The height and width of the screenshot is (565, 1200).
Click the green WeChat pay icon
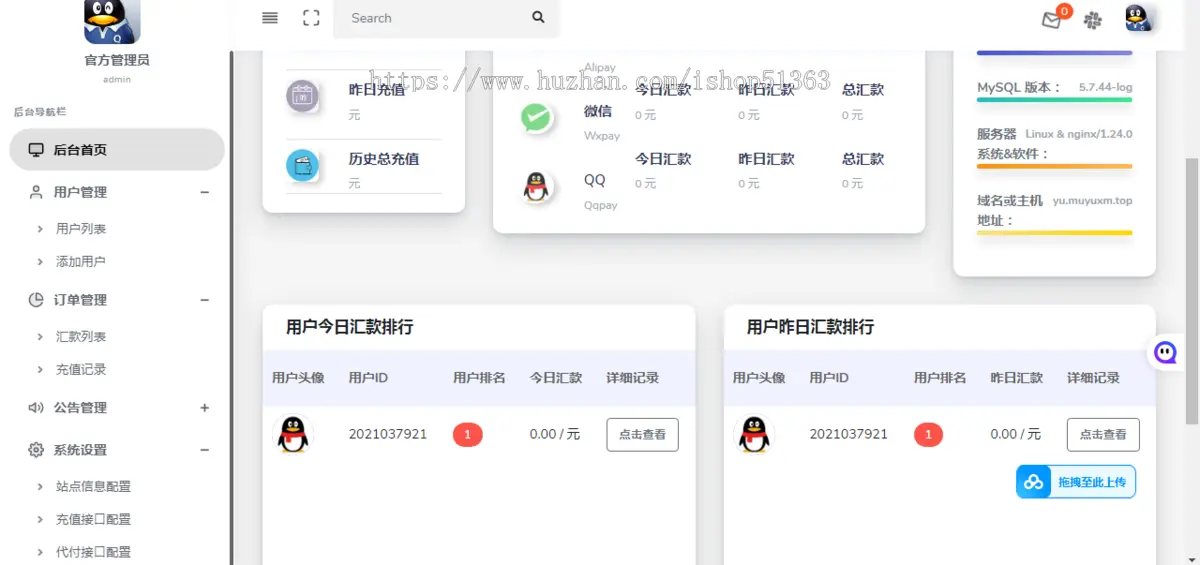(537, 118)
